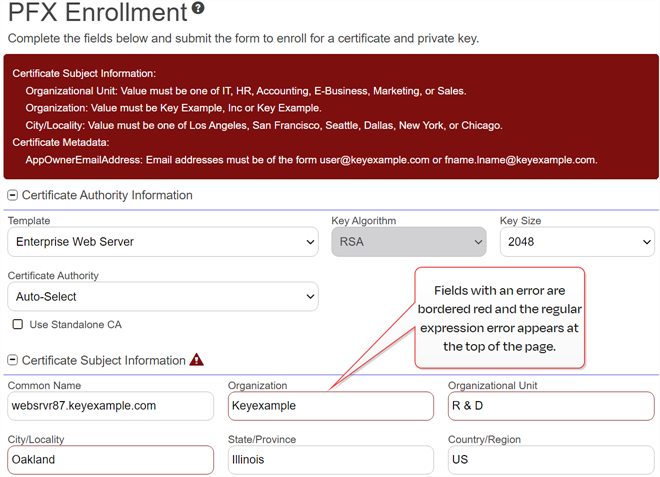Collapse Certificate Authority Information section

point(13,196)
